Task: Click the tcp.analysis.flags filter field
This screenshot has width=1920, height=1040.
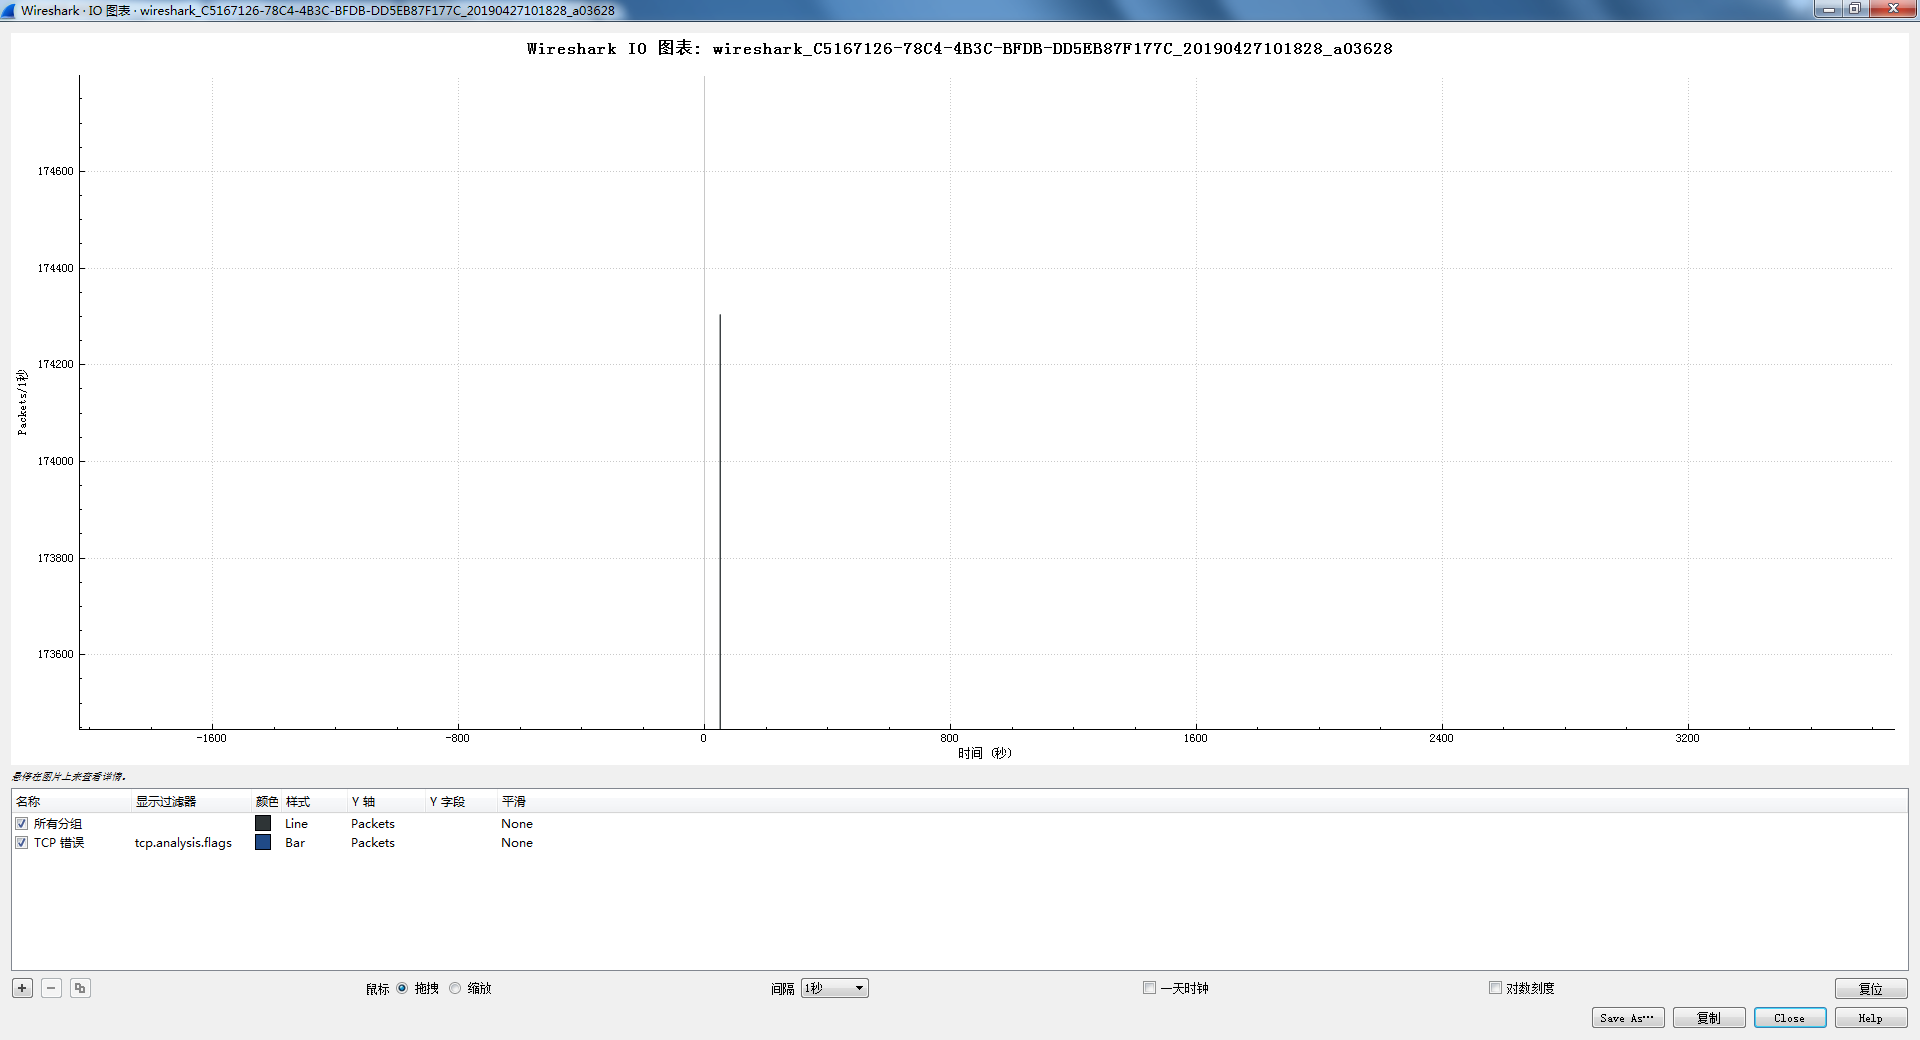Action: 183,843
